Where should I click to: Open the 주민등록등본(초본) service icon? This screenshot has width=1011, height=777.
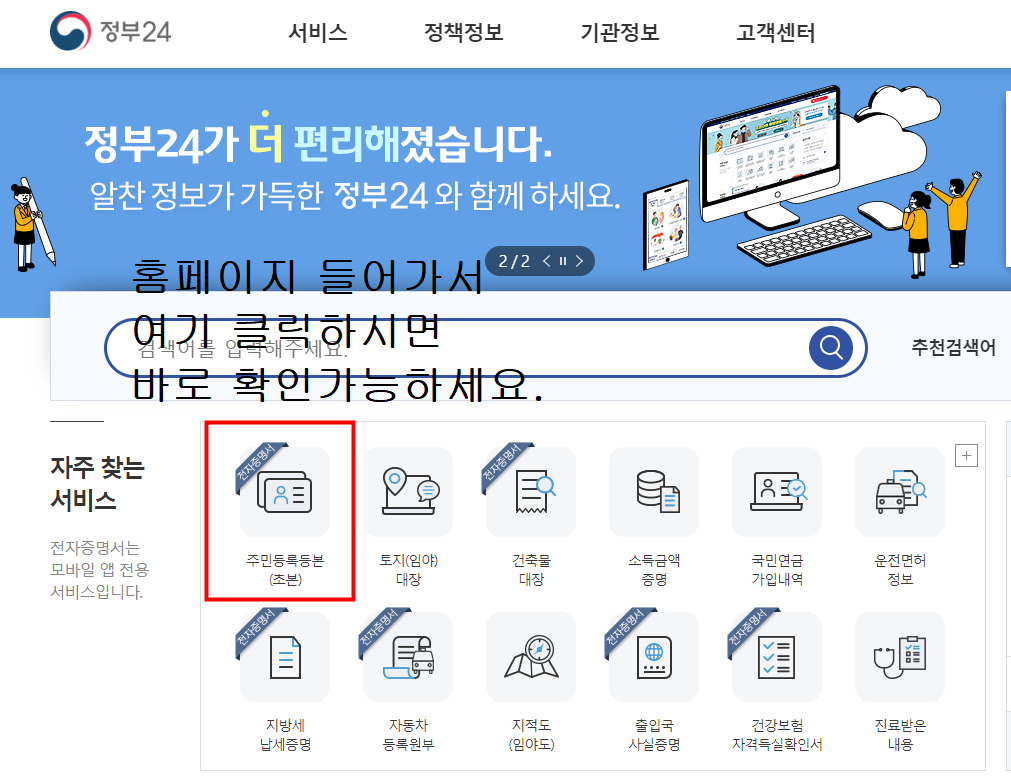285,493
